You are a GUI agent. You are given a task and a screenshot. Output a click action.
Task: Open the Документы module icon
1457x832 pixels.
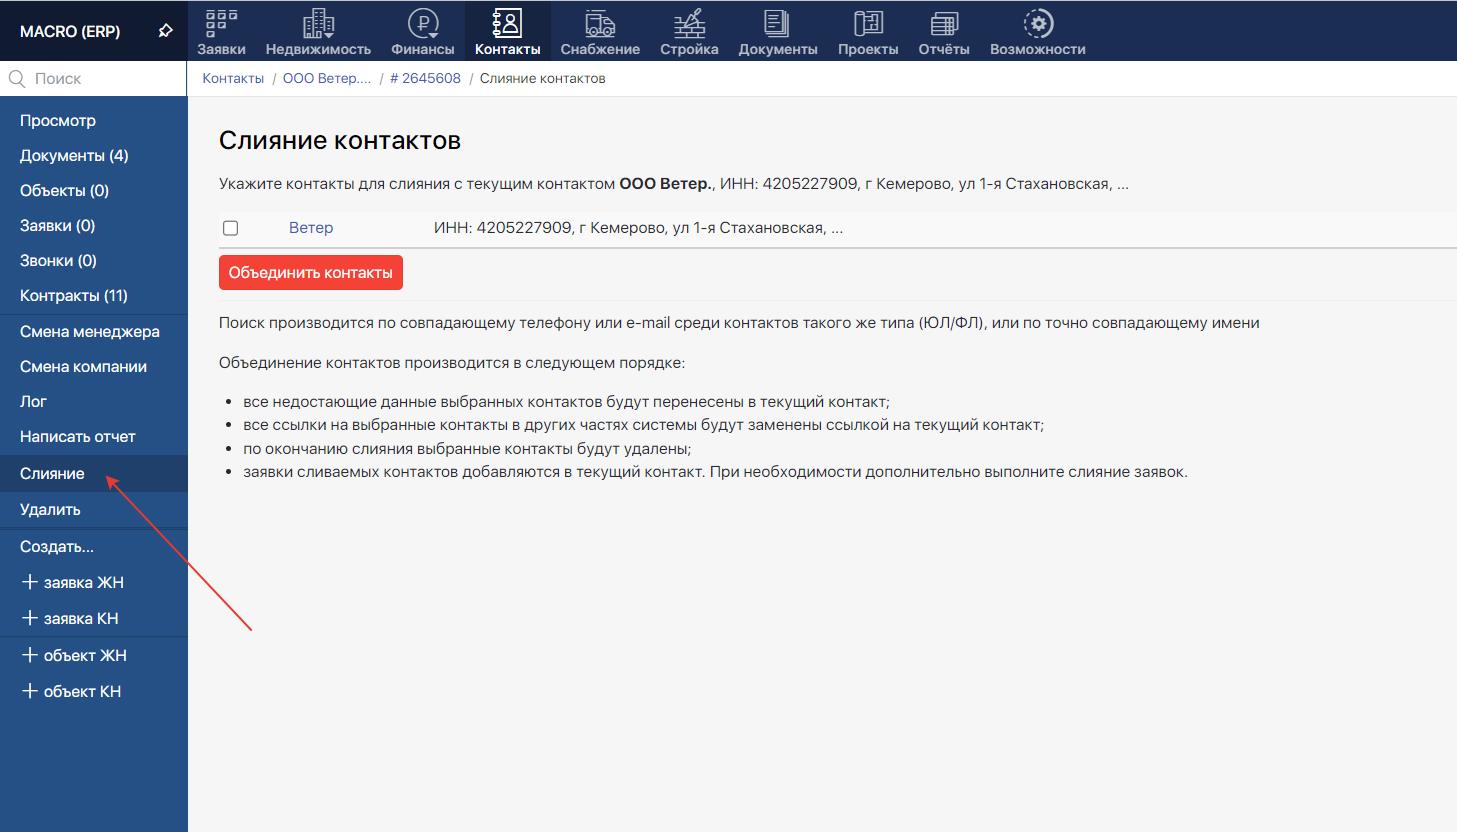pyautogui.click(x=777, y=23)
